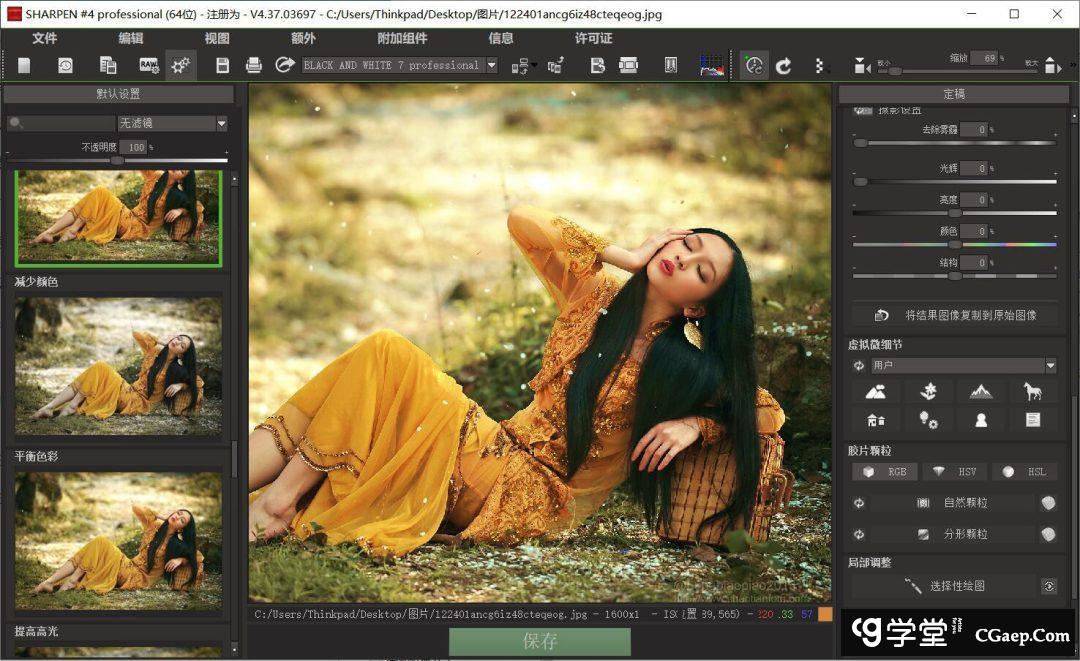Click the RAW settings icon in toolbar

148,66
